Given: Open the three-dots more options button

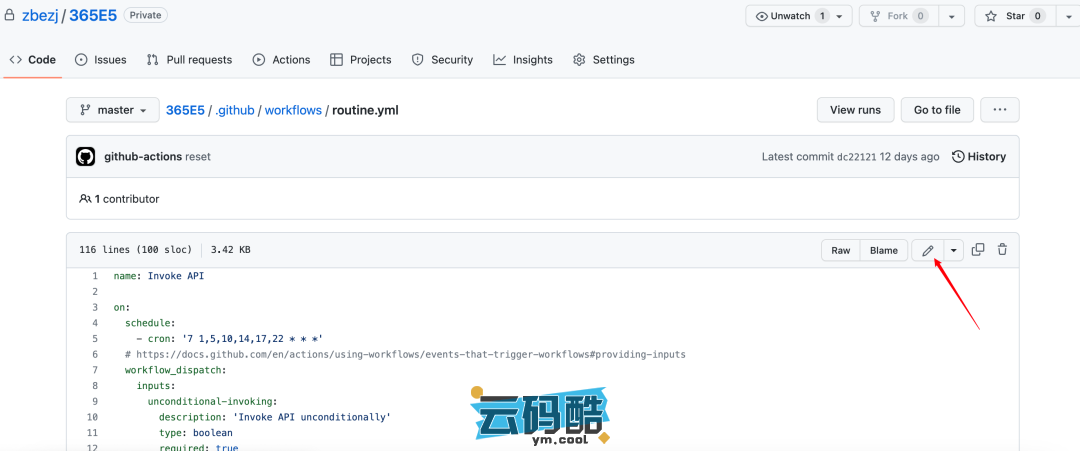Looking at the screenshot, I should [999, 110].
